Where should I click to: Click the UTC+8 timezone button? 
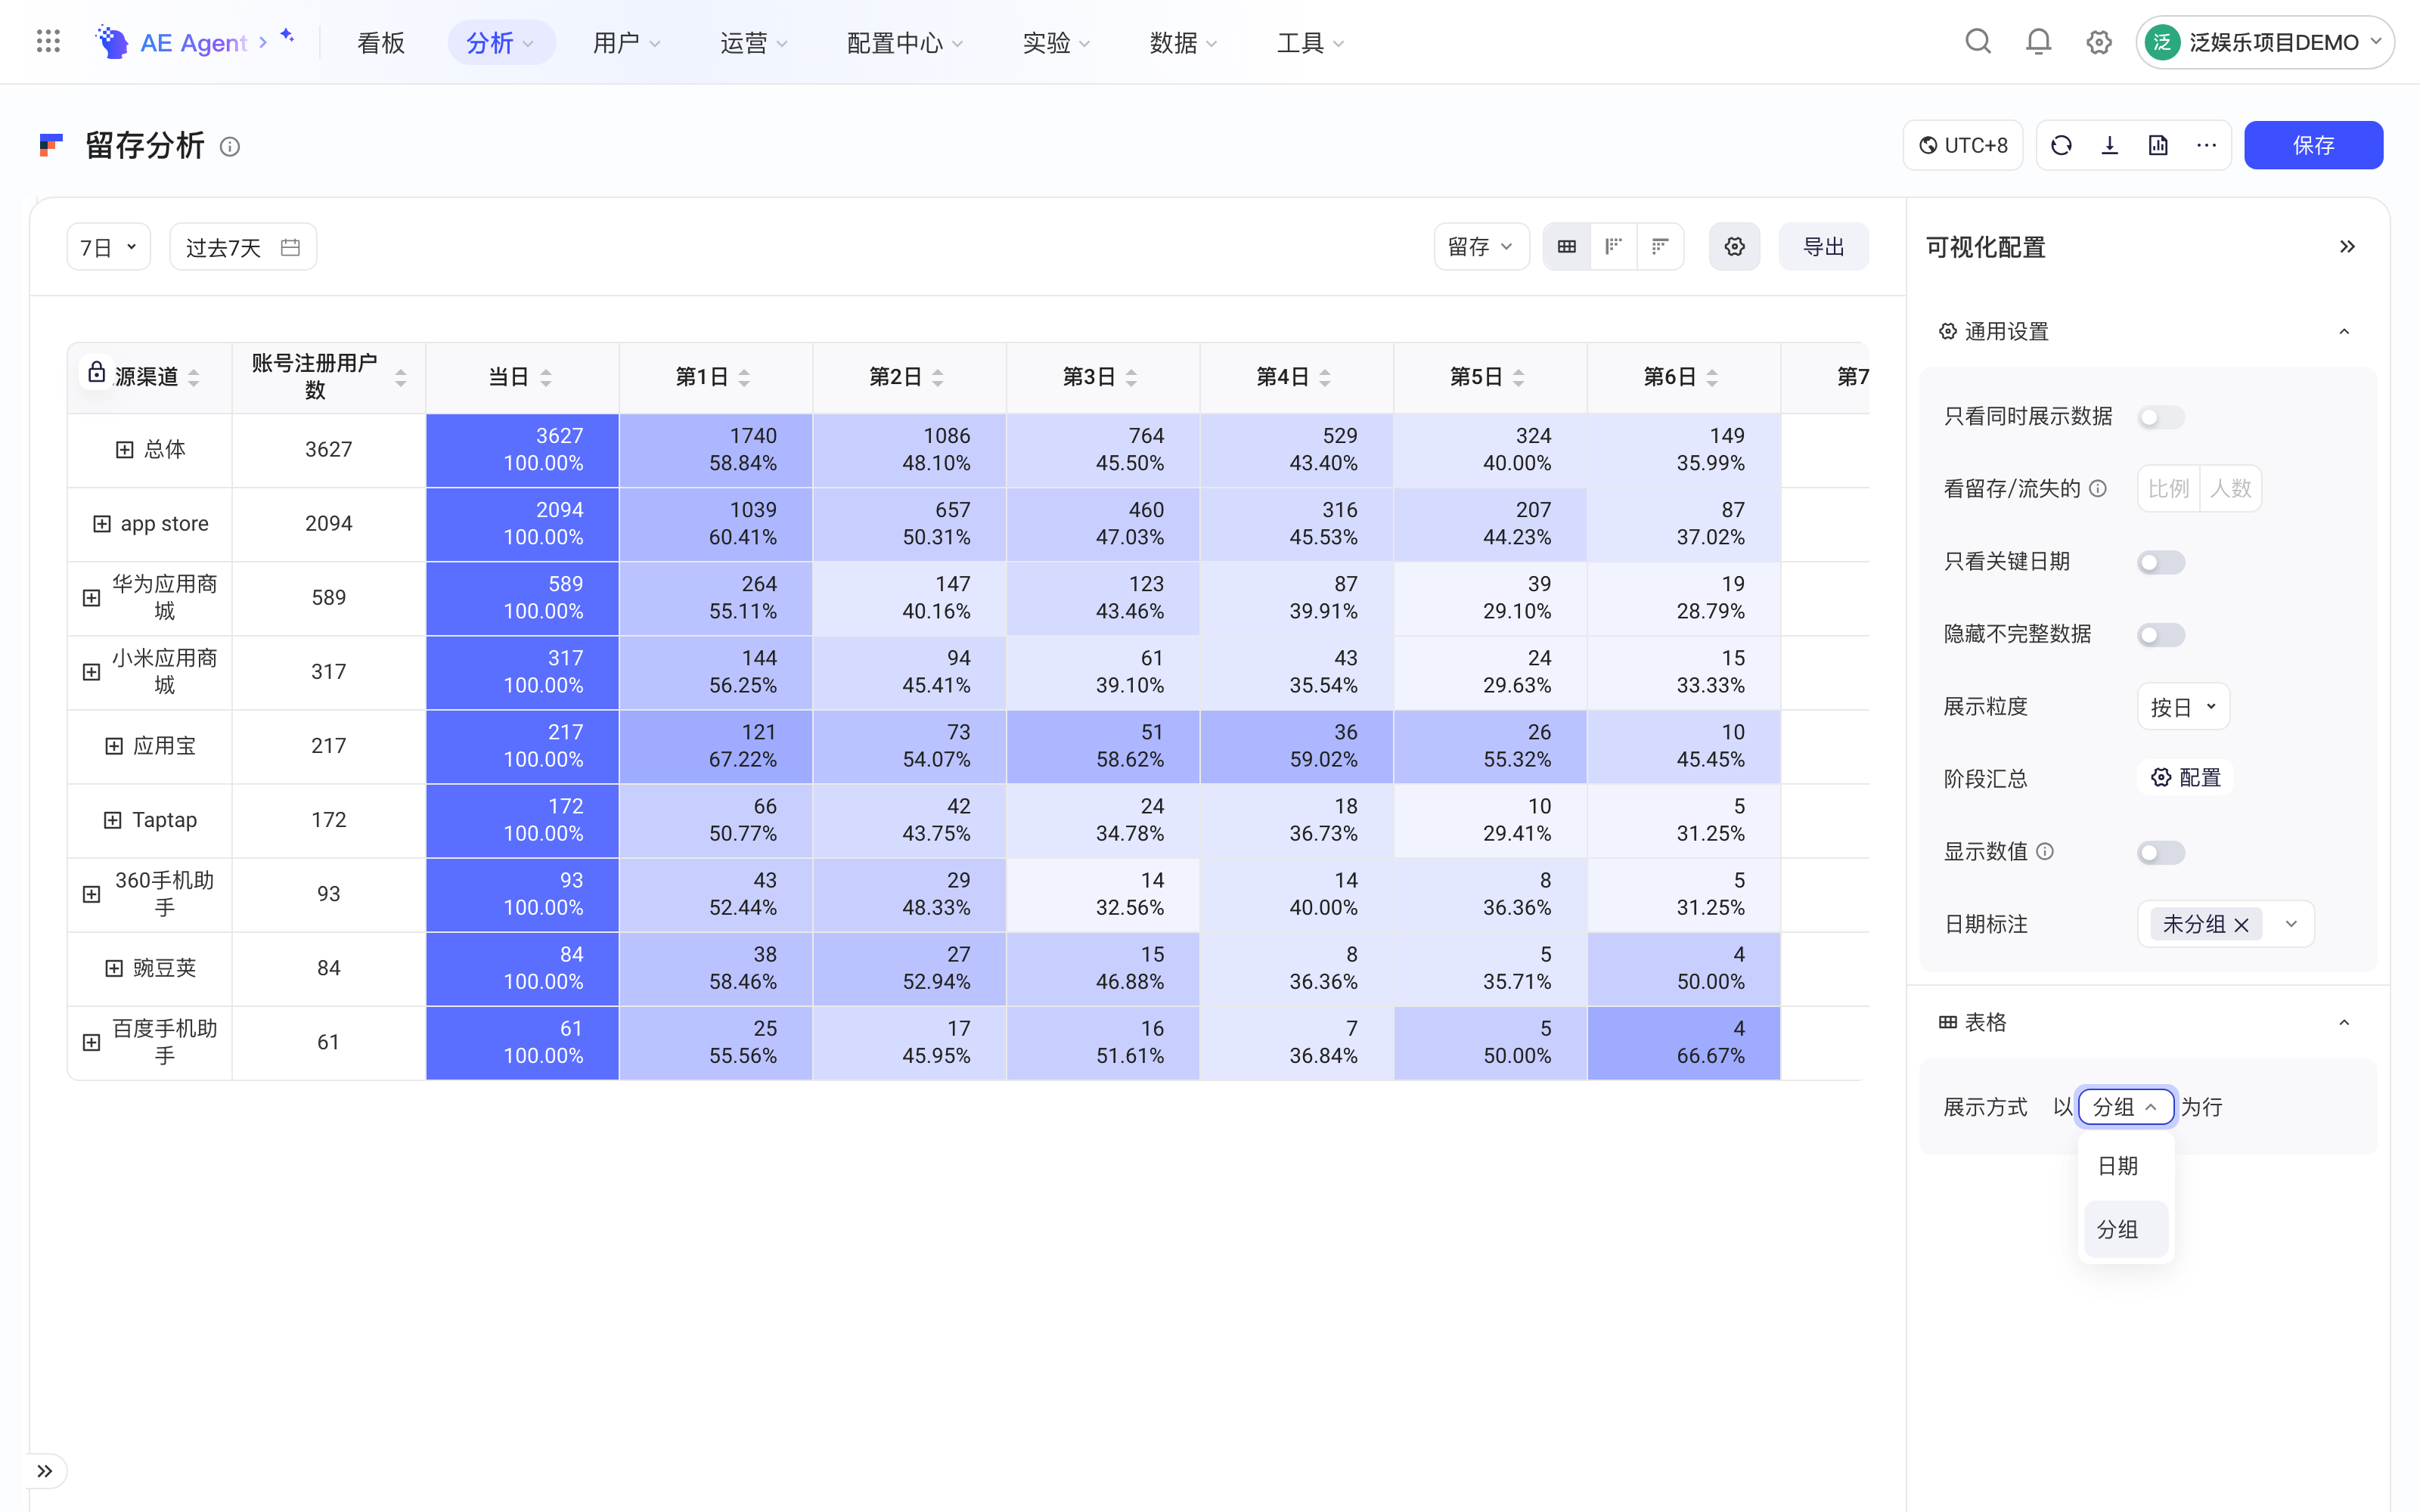[x=1963, y=146]
